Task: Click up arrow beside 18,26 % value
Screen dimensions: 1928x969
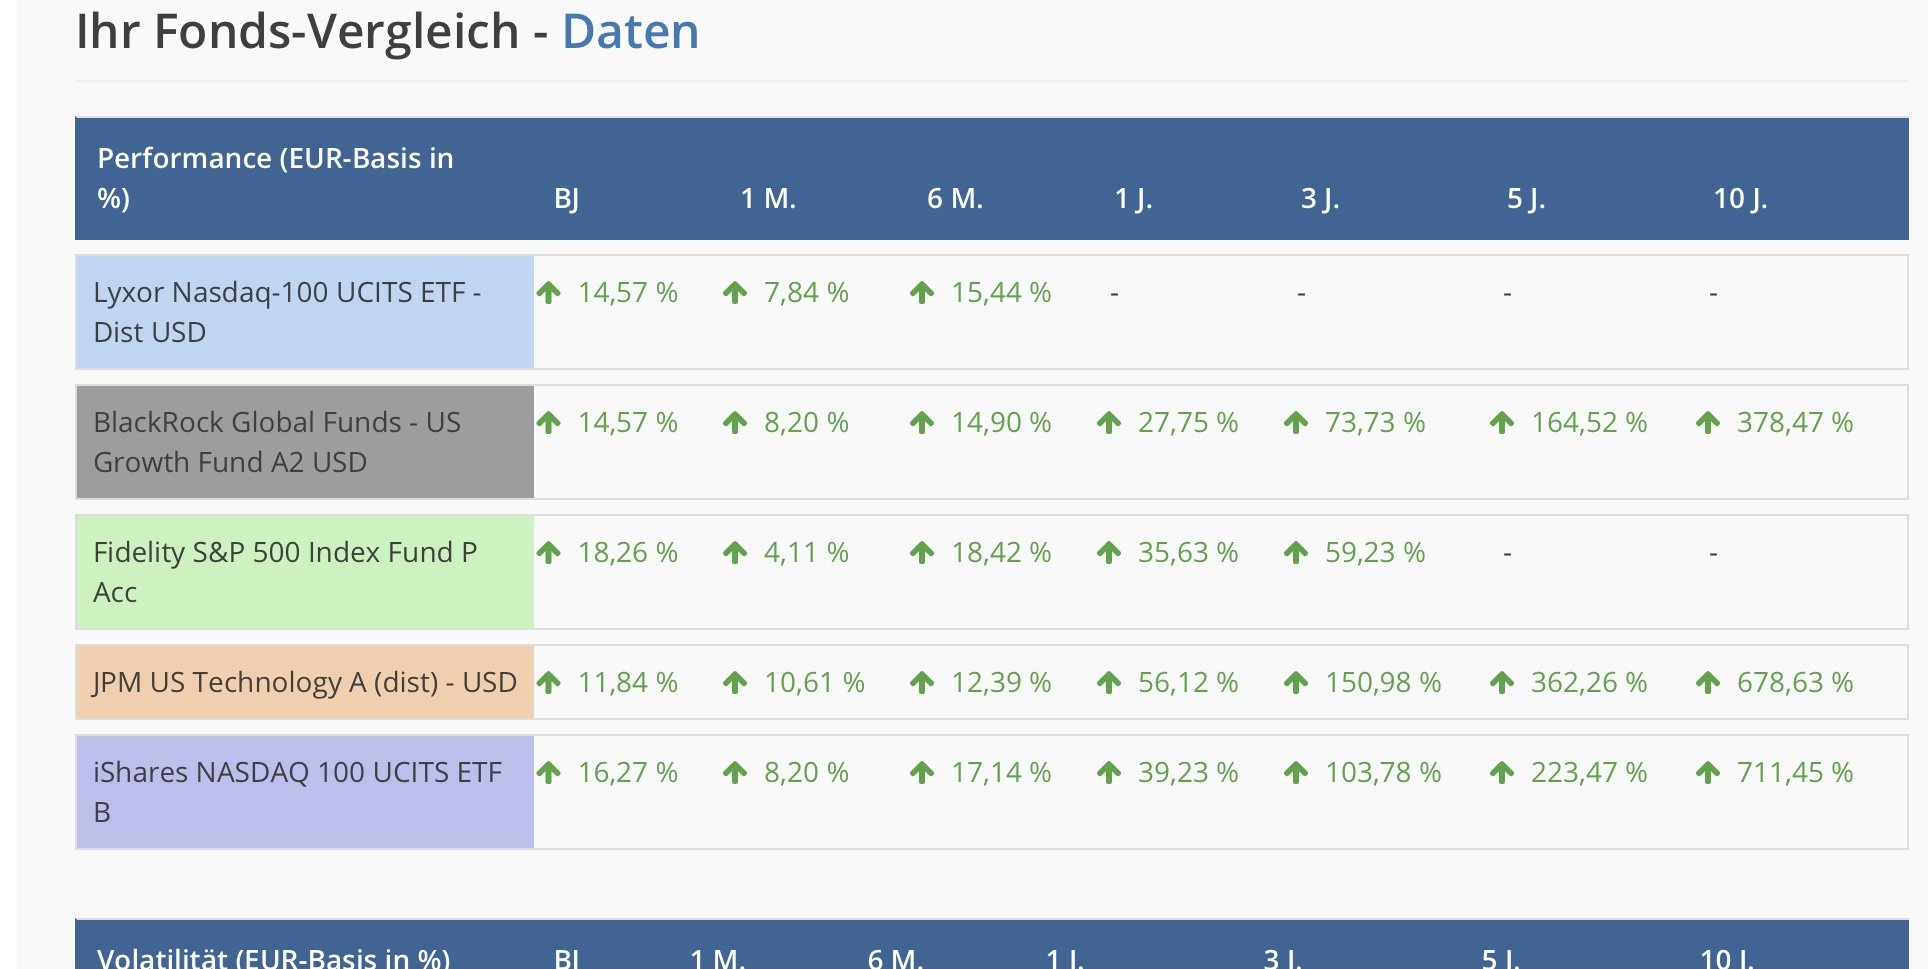Action: click(548, 553)
